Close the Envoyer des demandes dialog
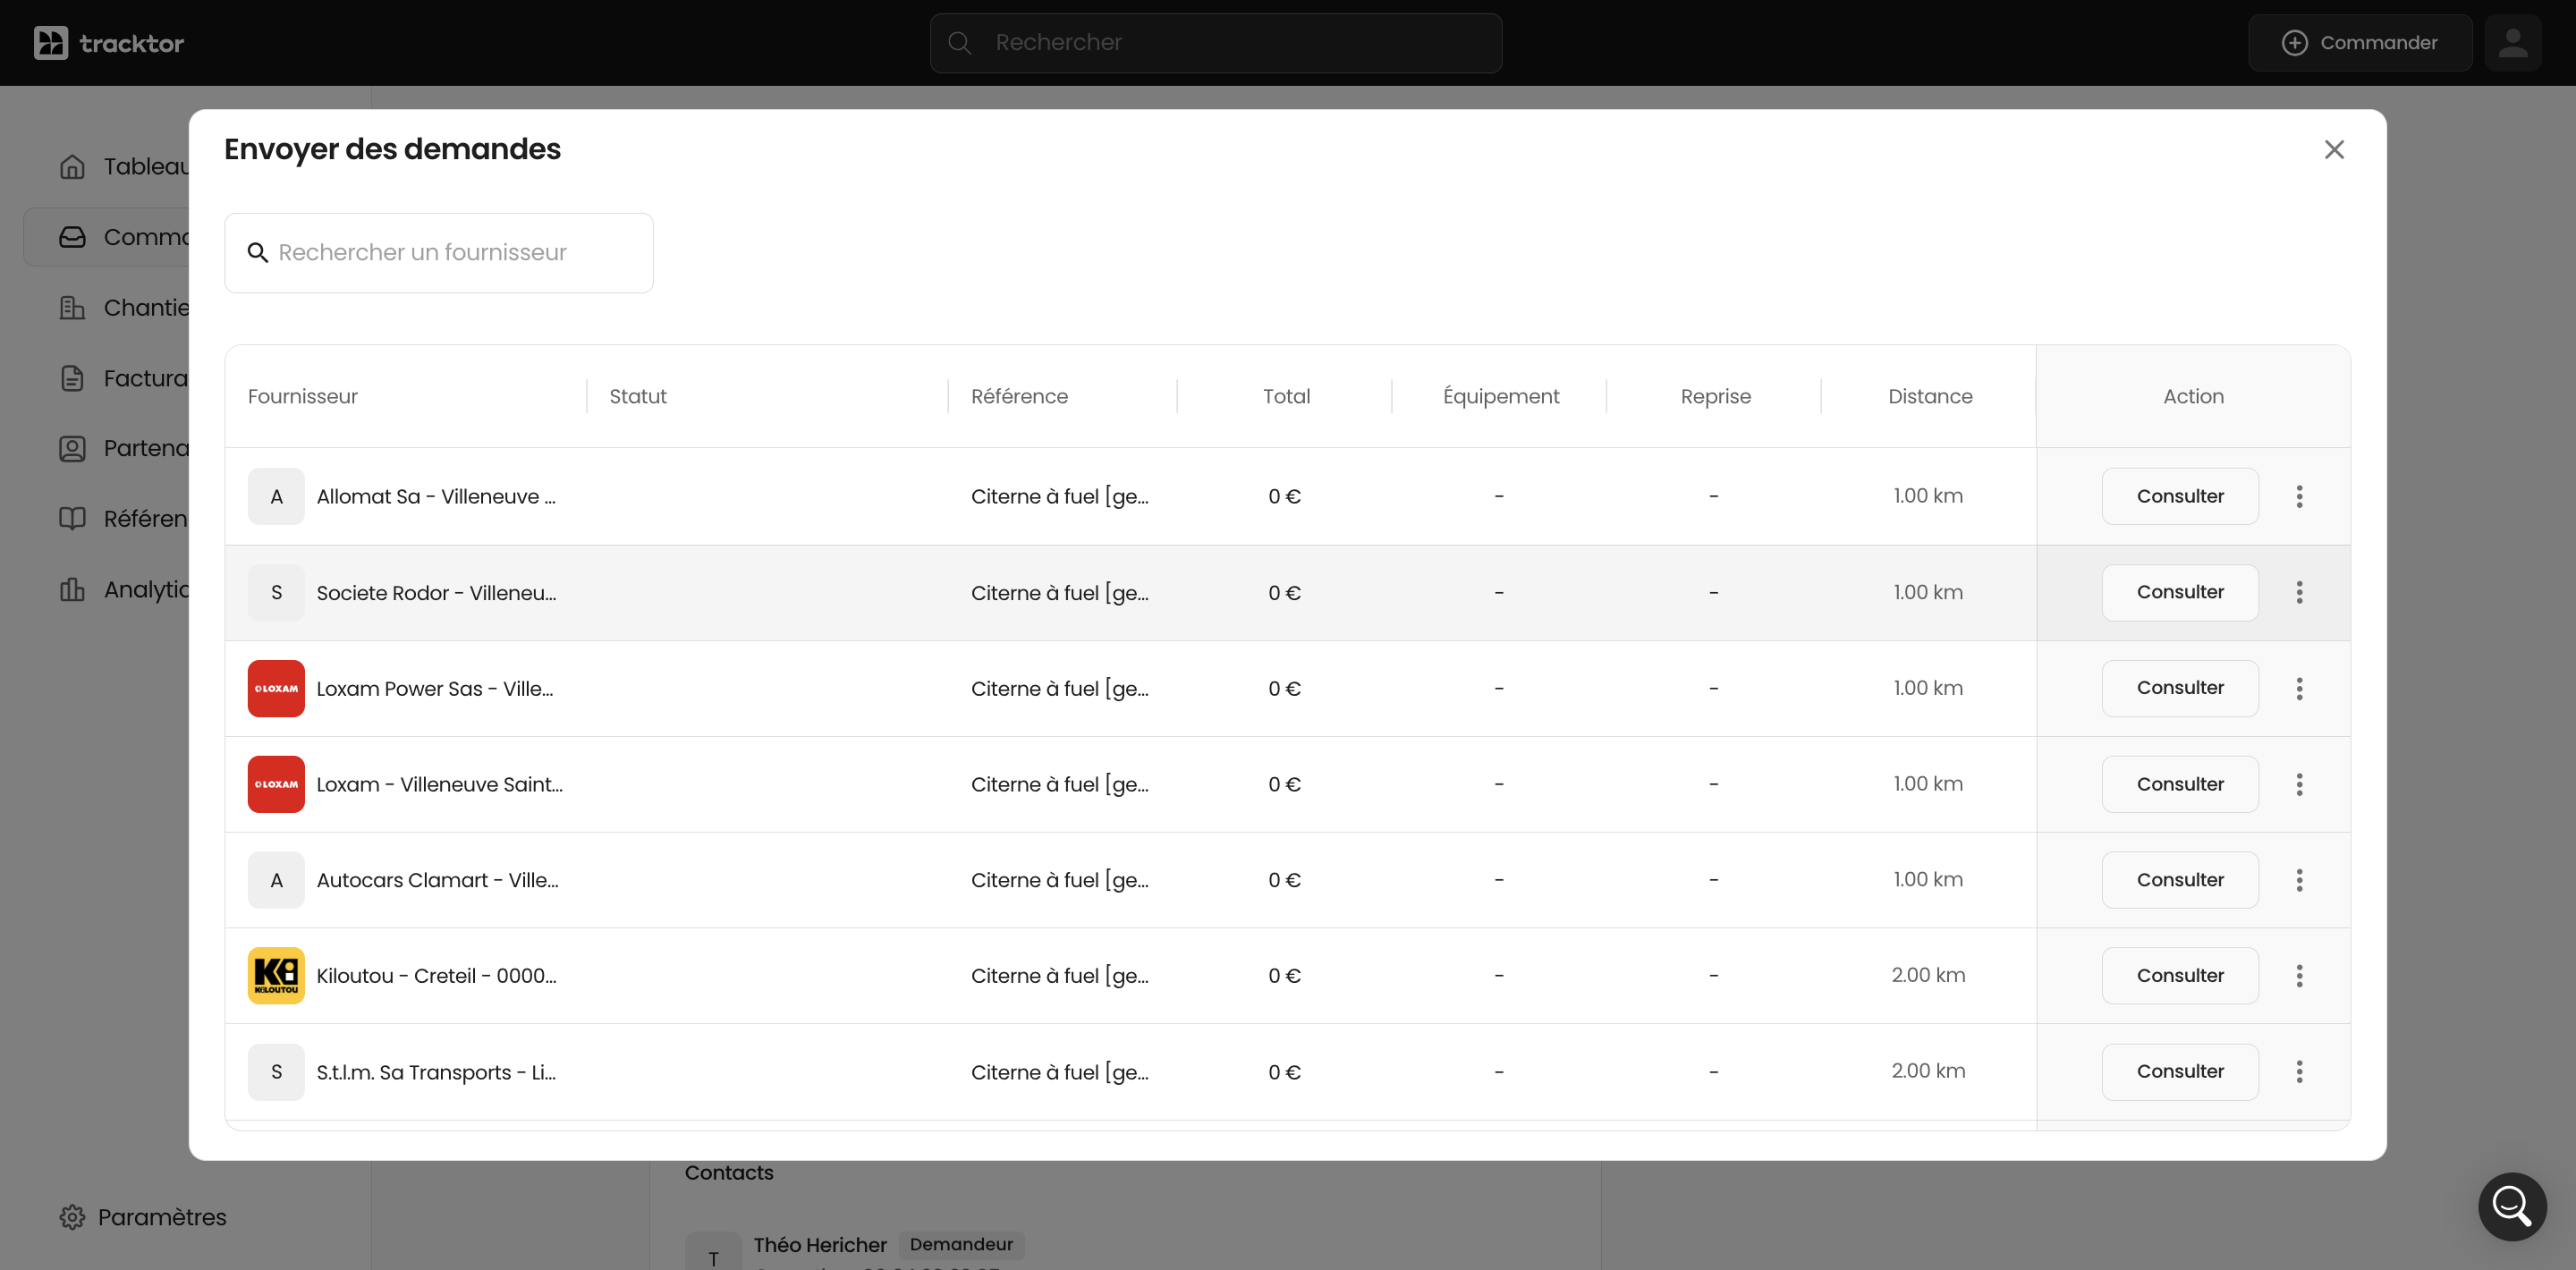The height and width of the screenshot is (1270, 2576). click(x=2334, y=149)
